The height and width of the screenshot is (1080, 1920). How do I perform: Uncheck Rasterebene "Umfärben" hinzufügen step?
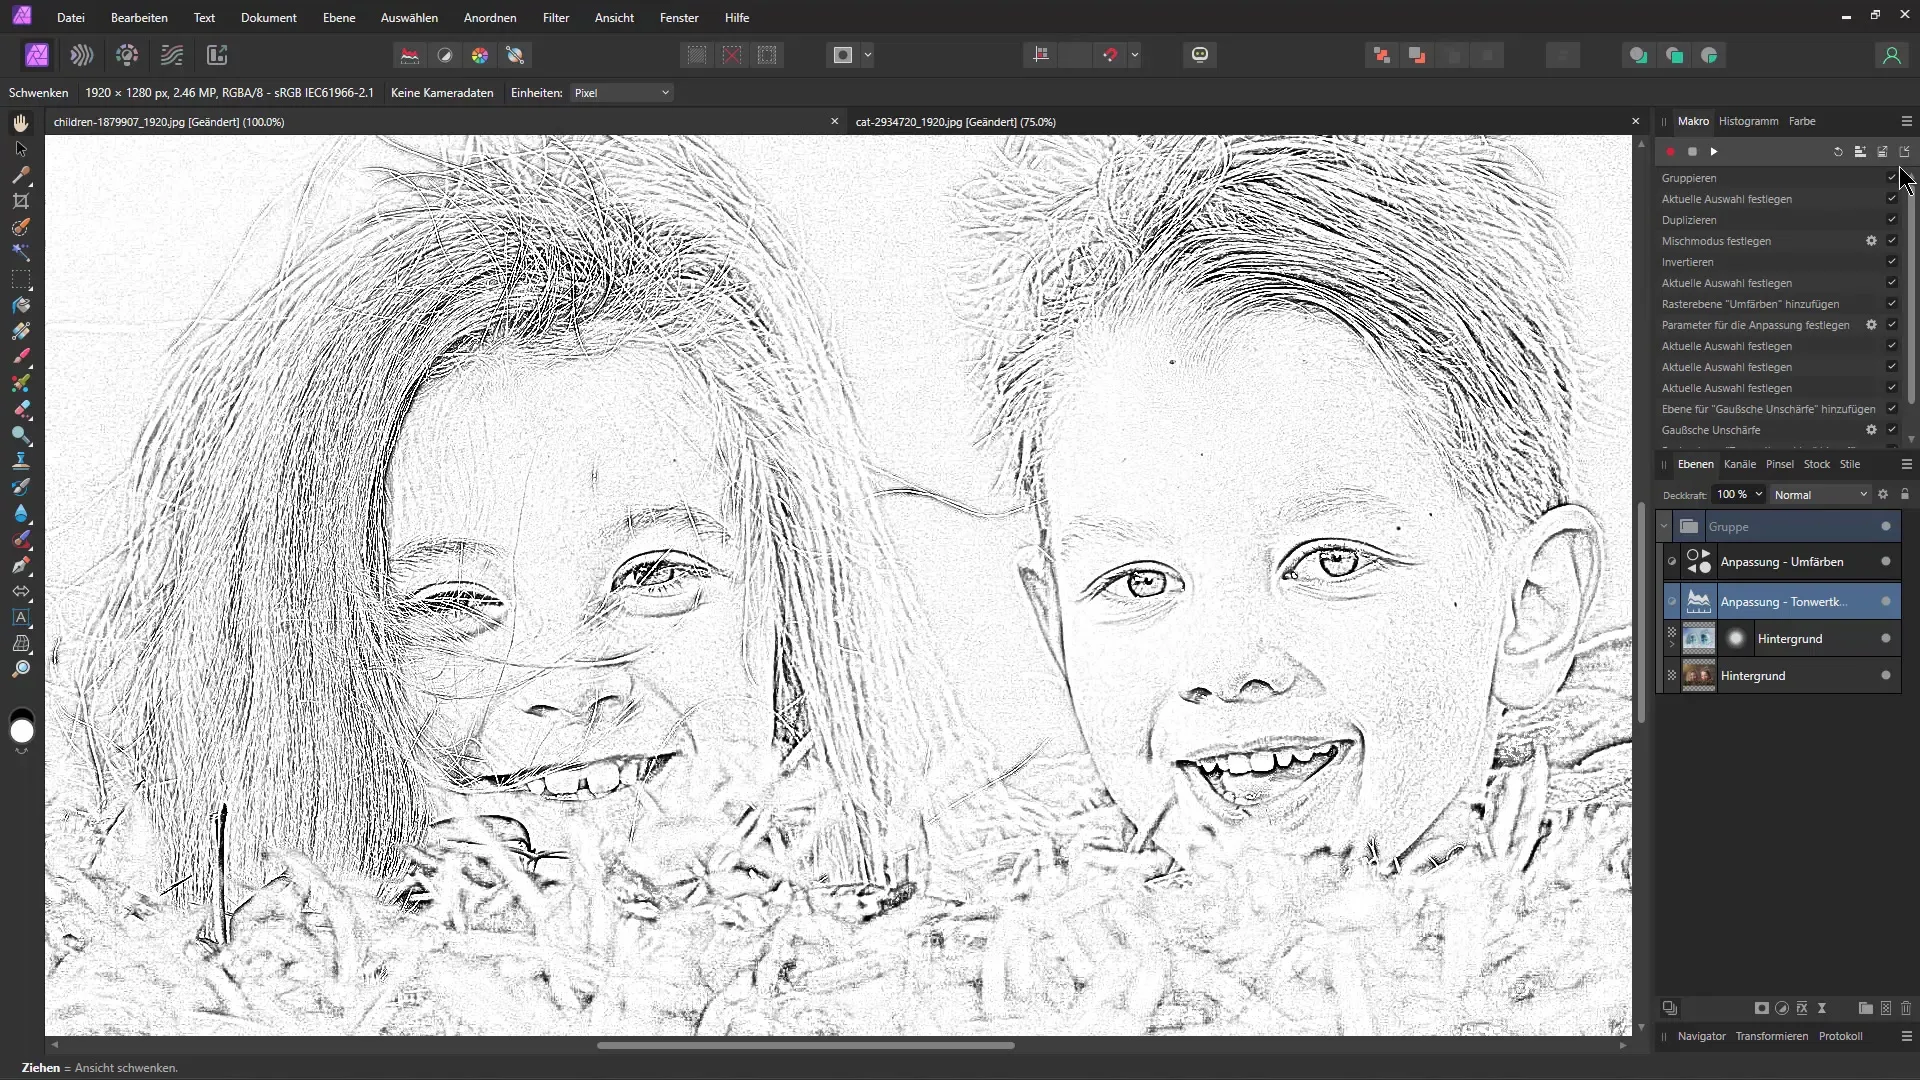[x=1892, y=304]
